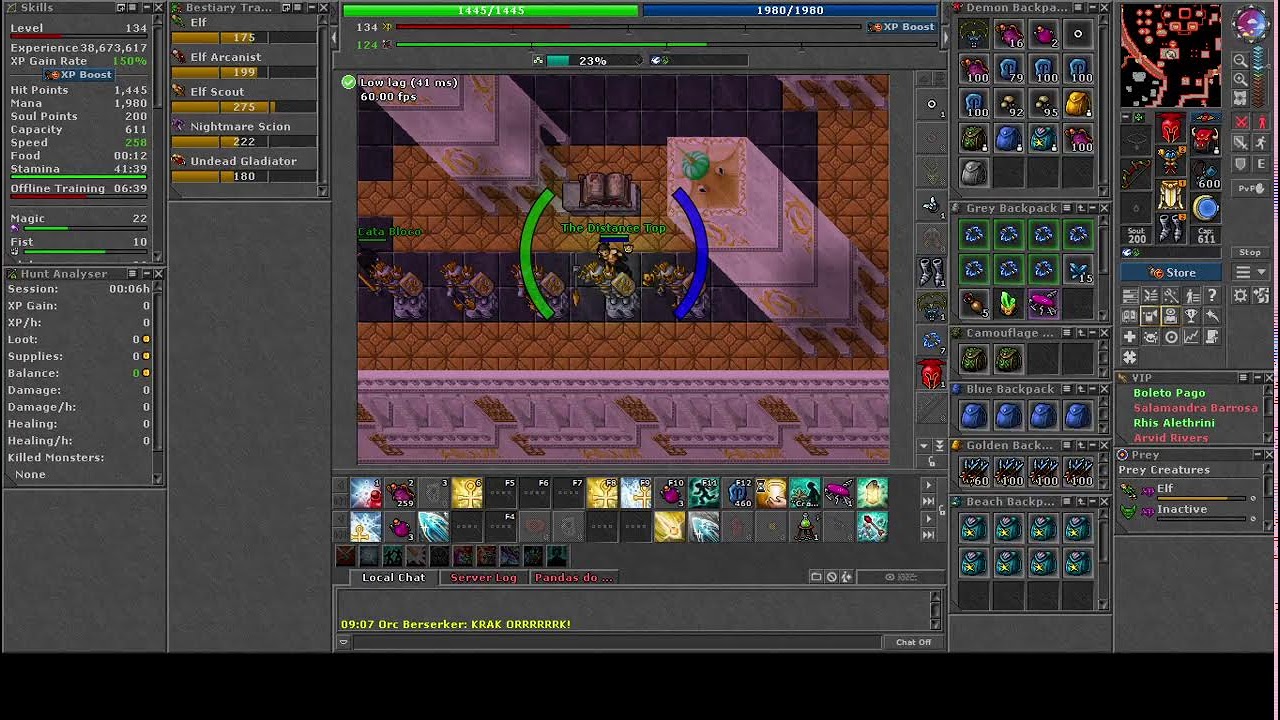Select mana potion stack of 79

click(x=1008, y=70)
